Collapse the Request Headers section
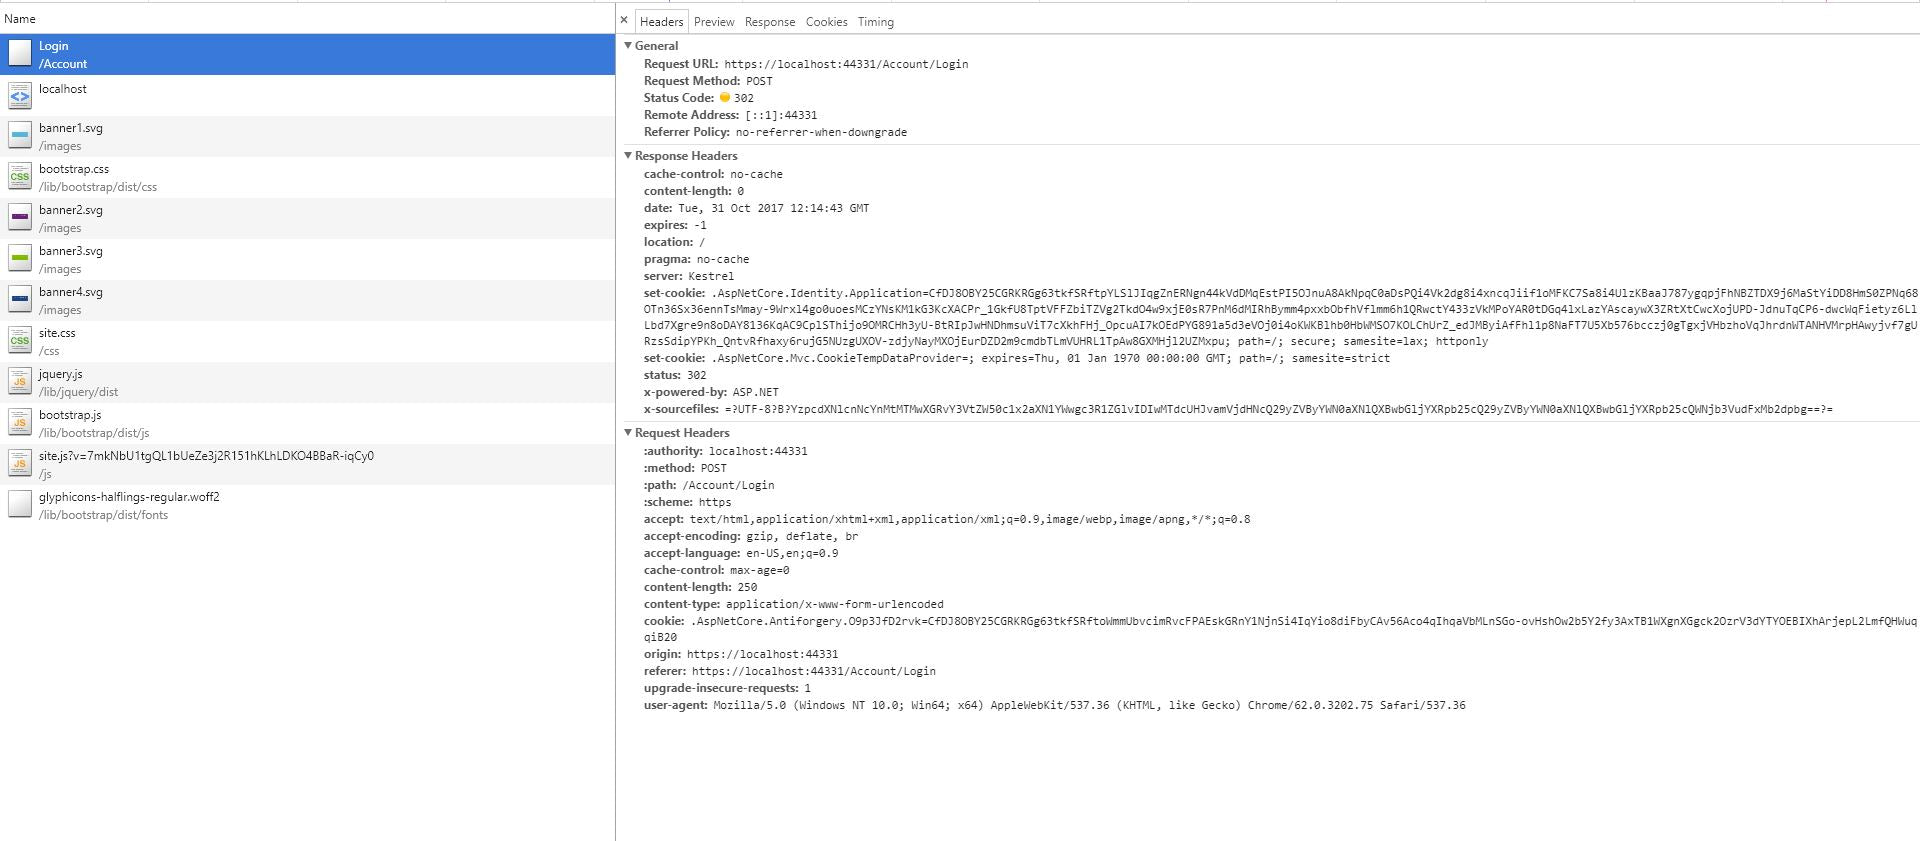This screenshot has height=841, width=1920. [628, 433]
